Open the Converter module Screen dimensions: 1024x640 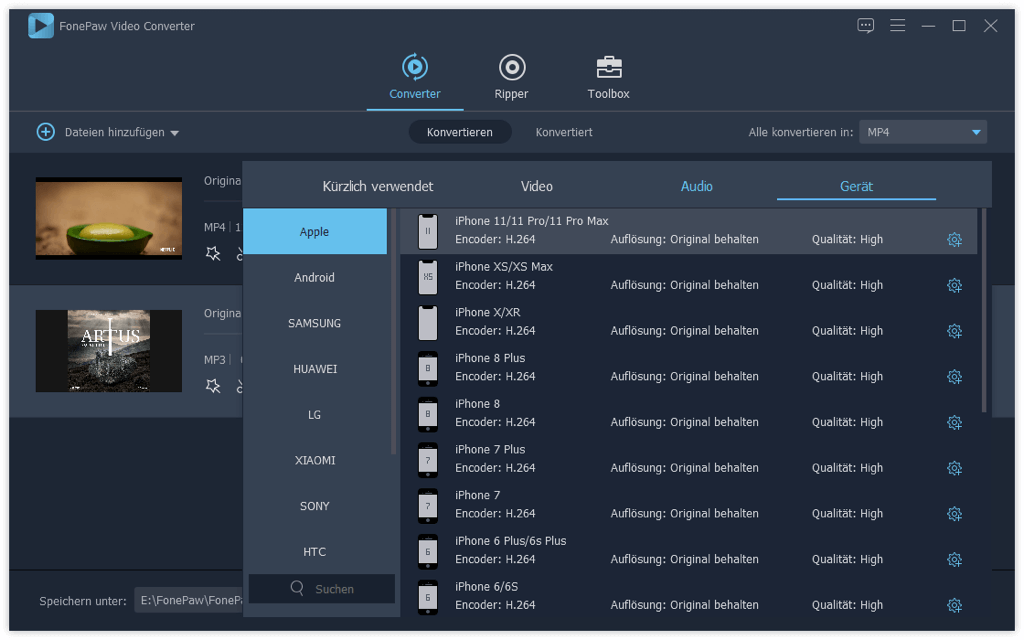click(415, 77)
